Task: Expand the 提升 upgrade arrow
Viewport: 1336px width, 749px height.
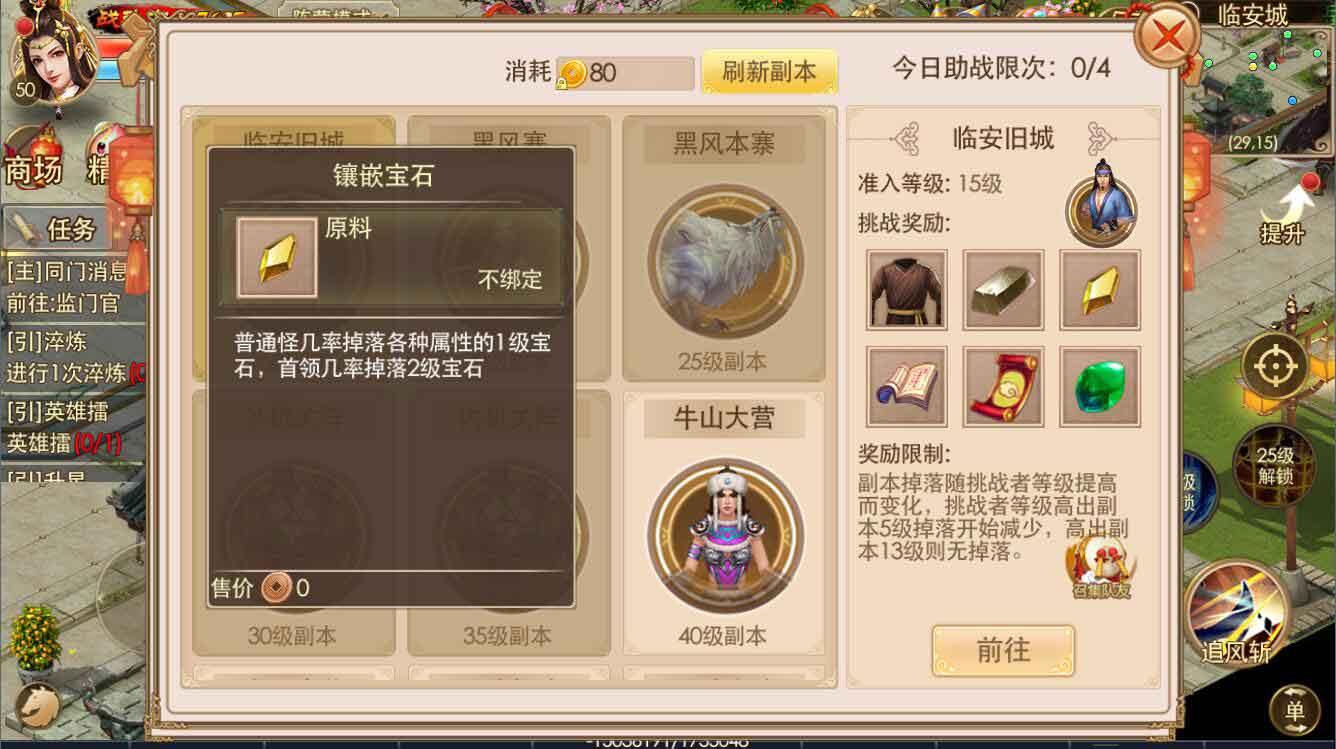Action: coord(1282,214)
